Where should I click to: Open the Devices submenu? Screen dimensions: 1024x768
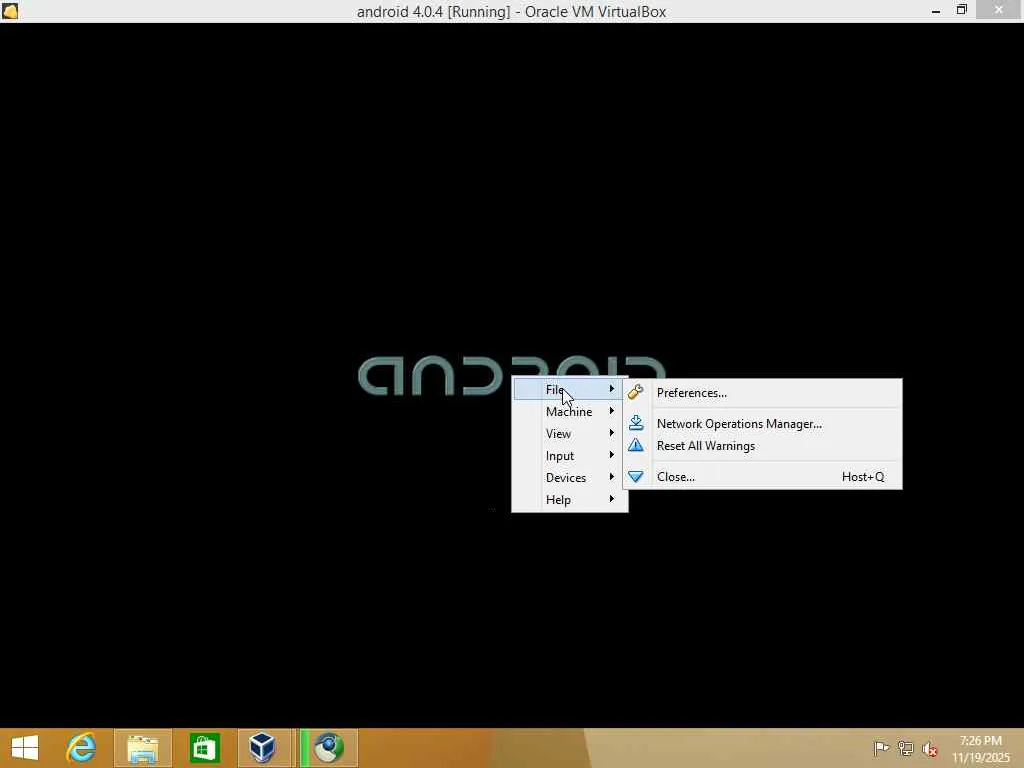569,477
